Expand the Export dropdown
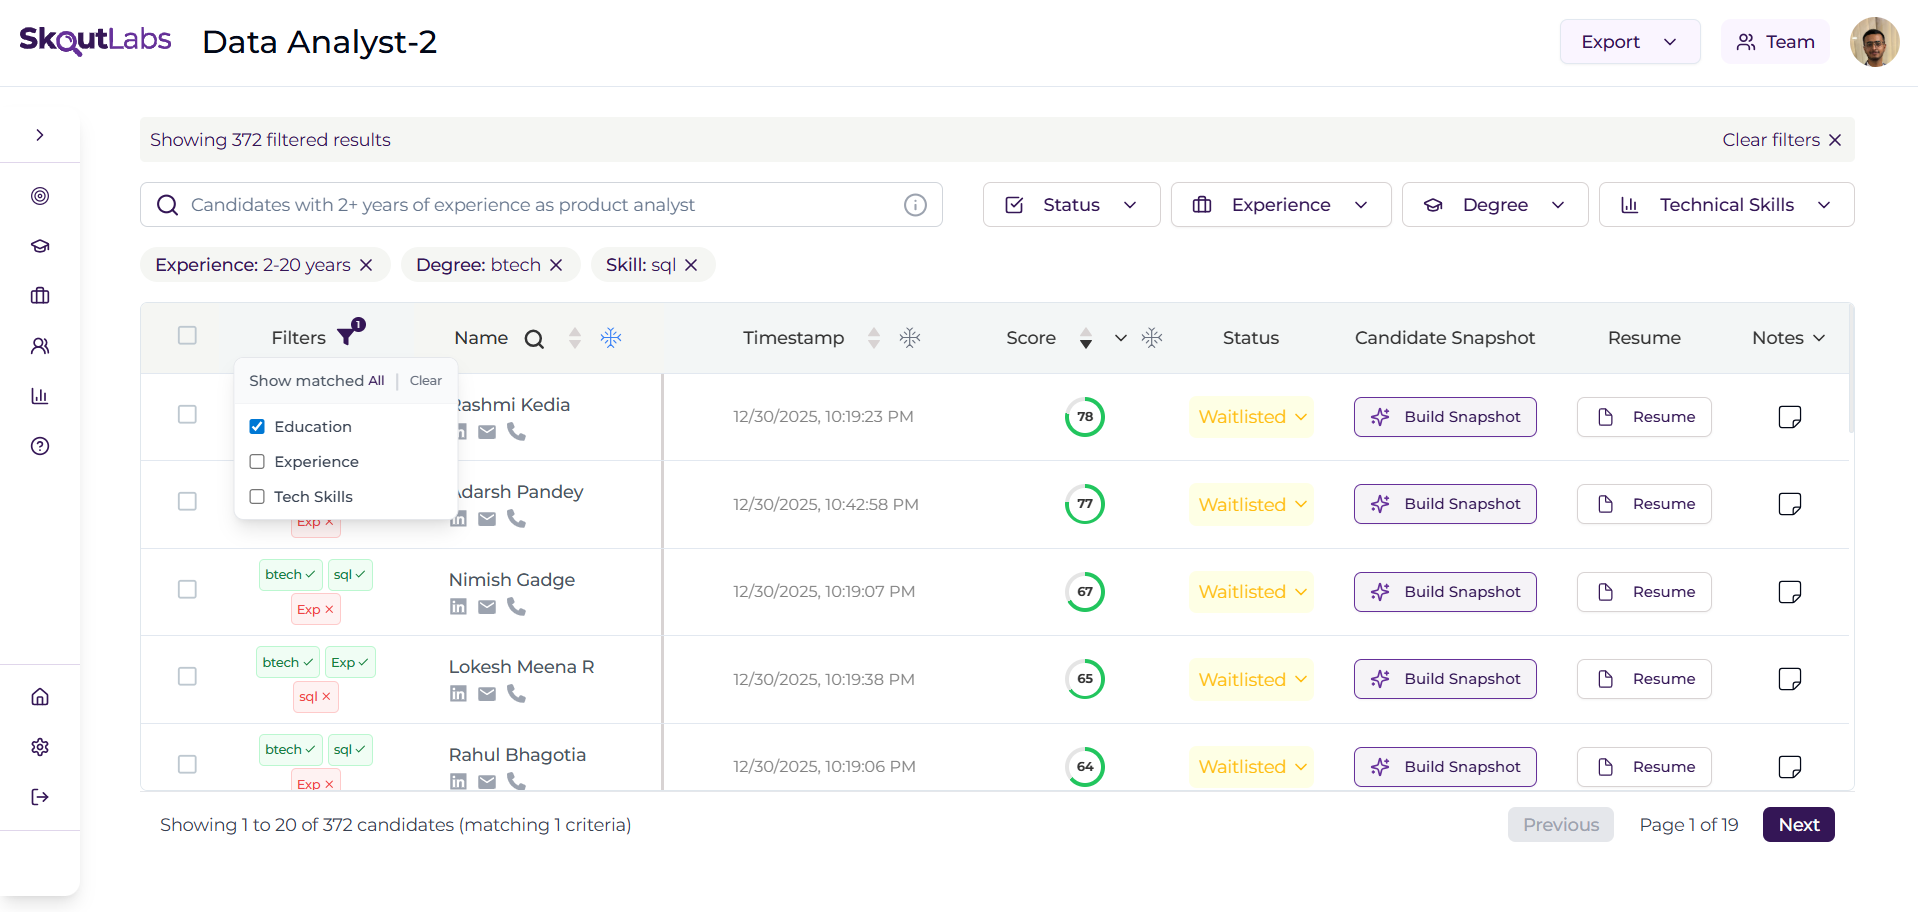 click(x=1630, y=42)
